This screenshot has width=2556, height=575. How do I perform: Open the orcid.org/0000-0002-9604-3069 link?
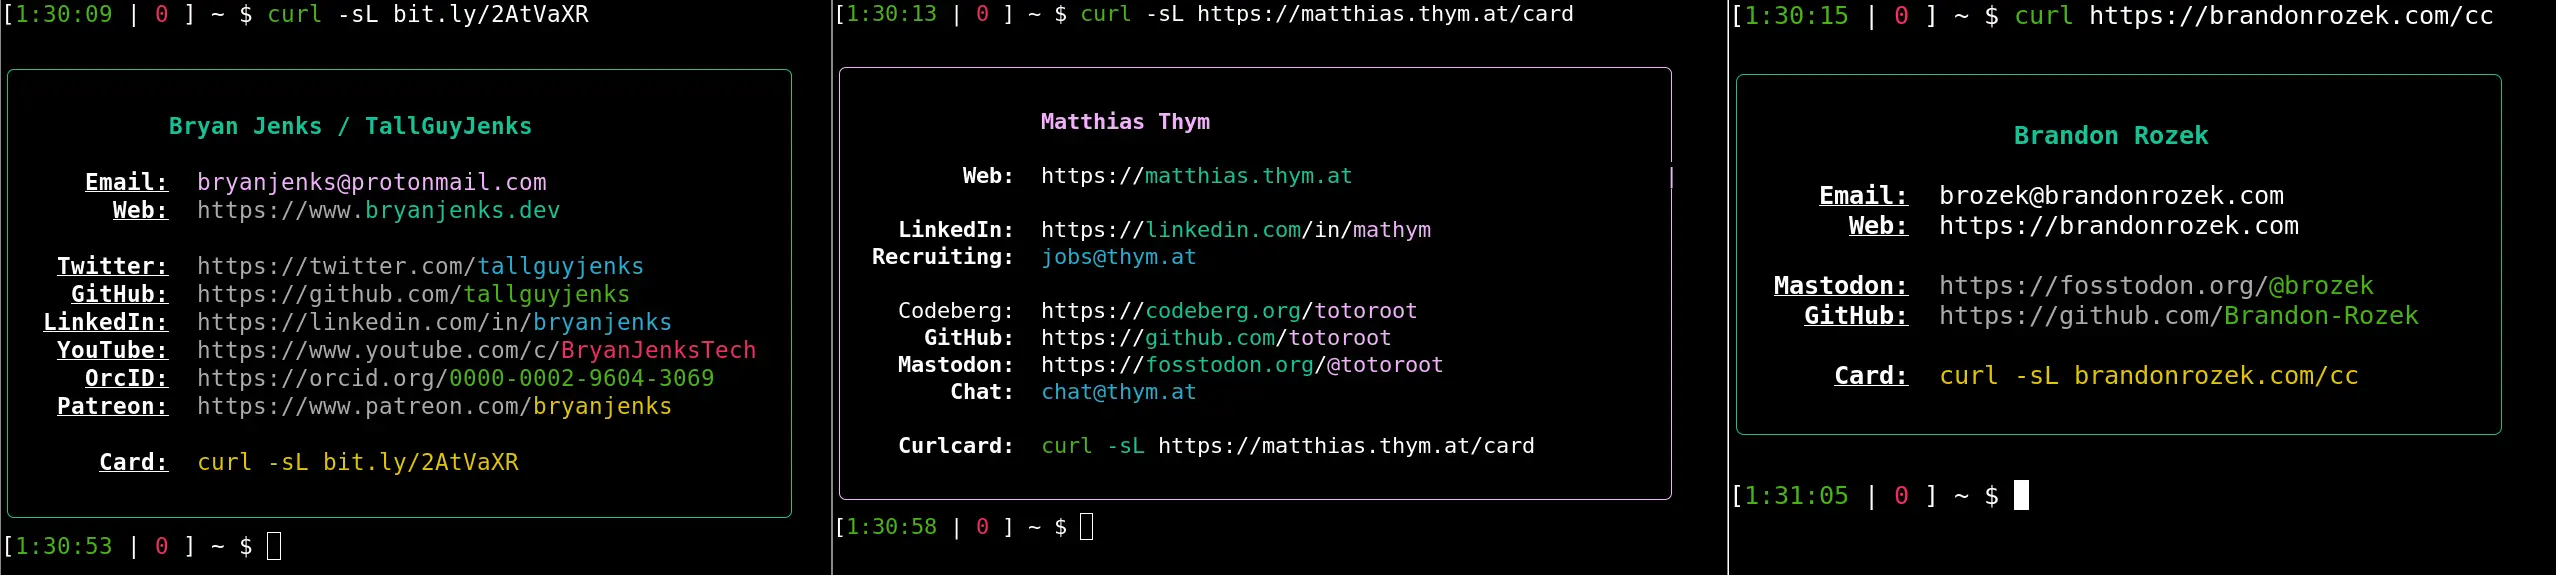pyautogui.click(x=455, y=378)
